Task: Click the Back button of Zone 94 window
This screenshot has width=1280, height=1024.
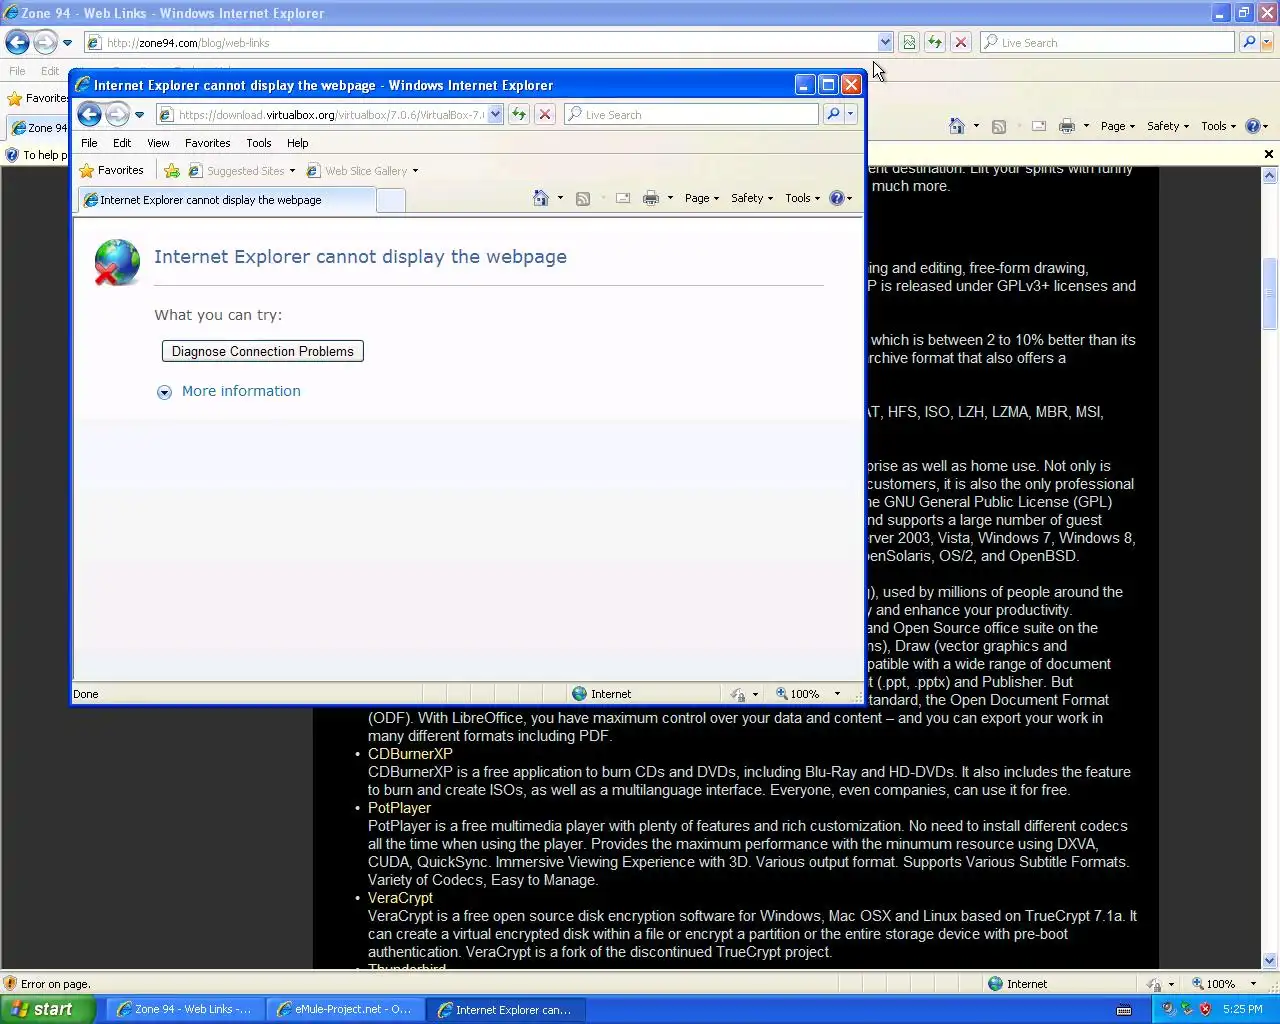Action: click(x=17, y=42)
